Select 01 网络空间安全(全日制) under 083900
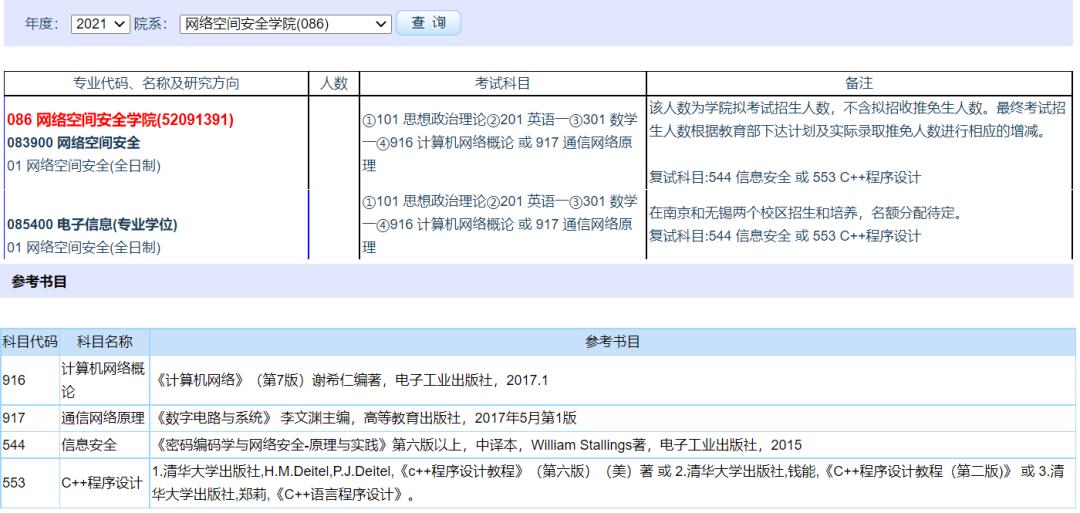Viewport: 1080px width, 513px height. click(x=84, y=166)
